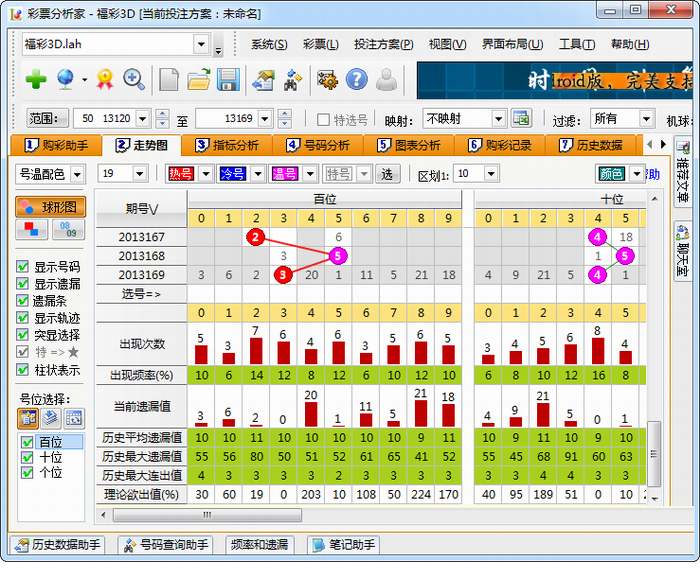Screen dimensions: 700x568
Task: Open the 19 value dropdown
Action: click(x=140, y=174)
